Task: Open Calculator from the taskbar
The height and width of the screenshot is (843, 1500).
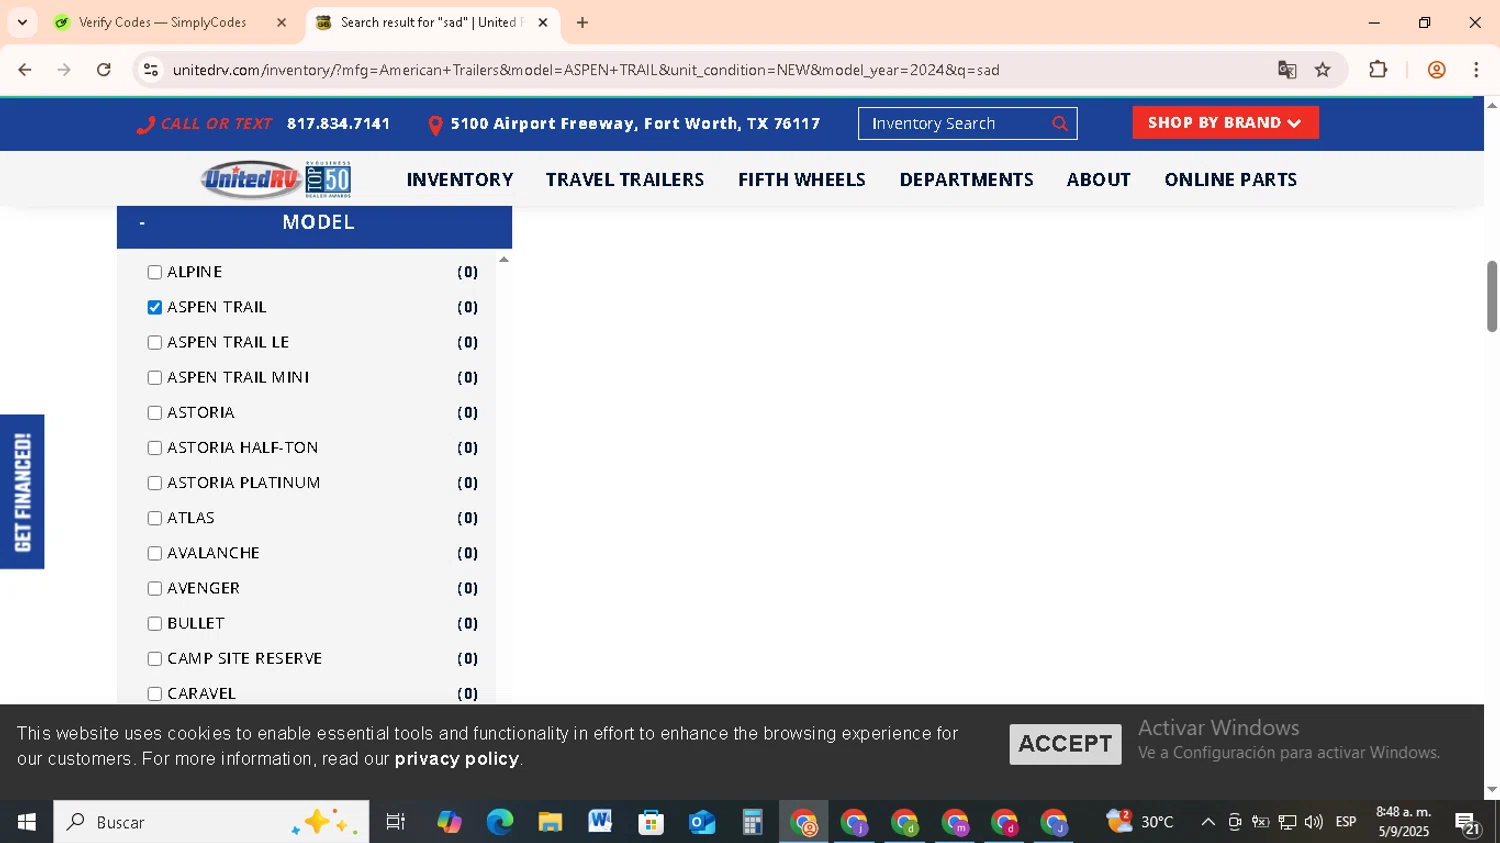Action: 752,822
